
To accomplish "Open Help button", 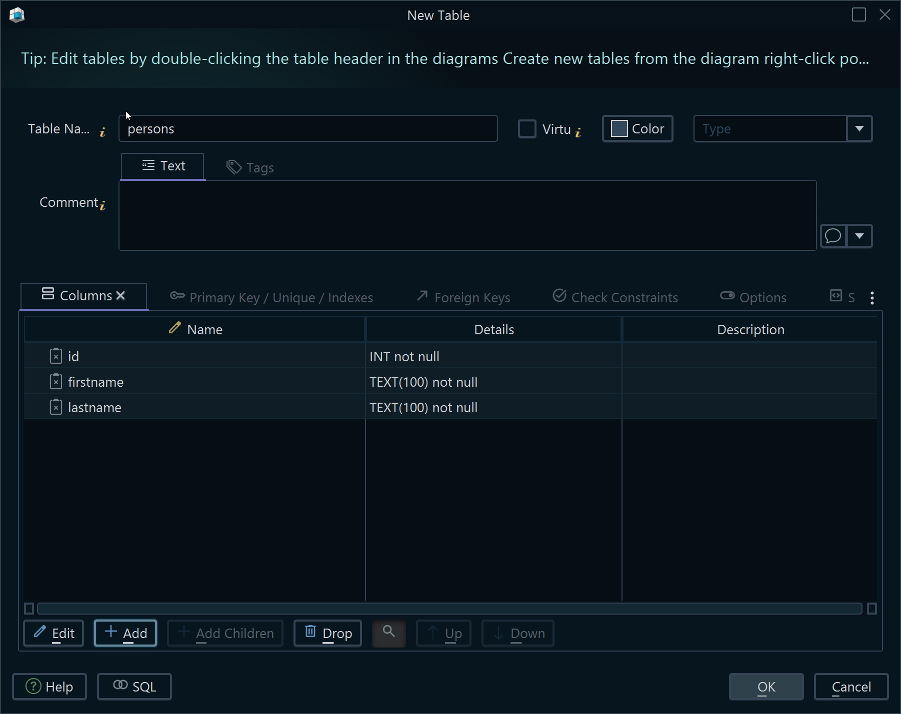I will coord(49,686).
